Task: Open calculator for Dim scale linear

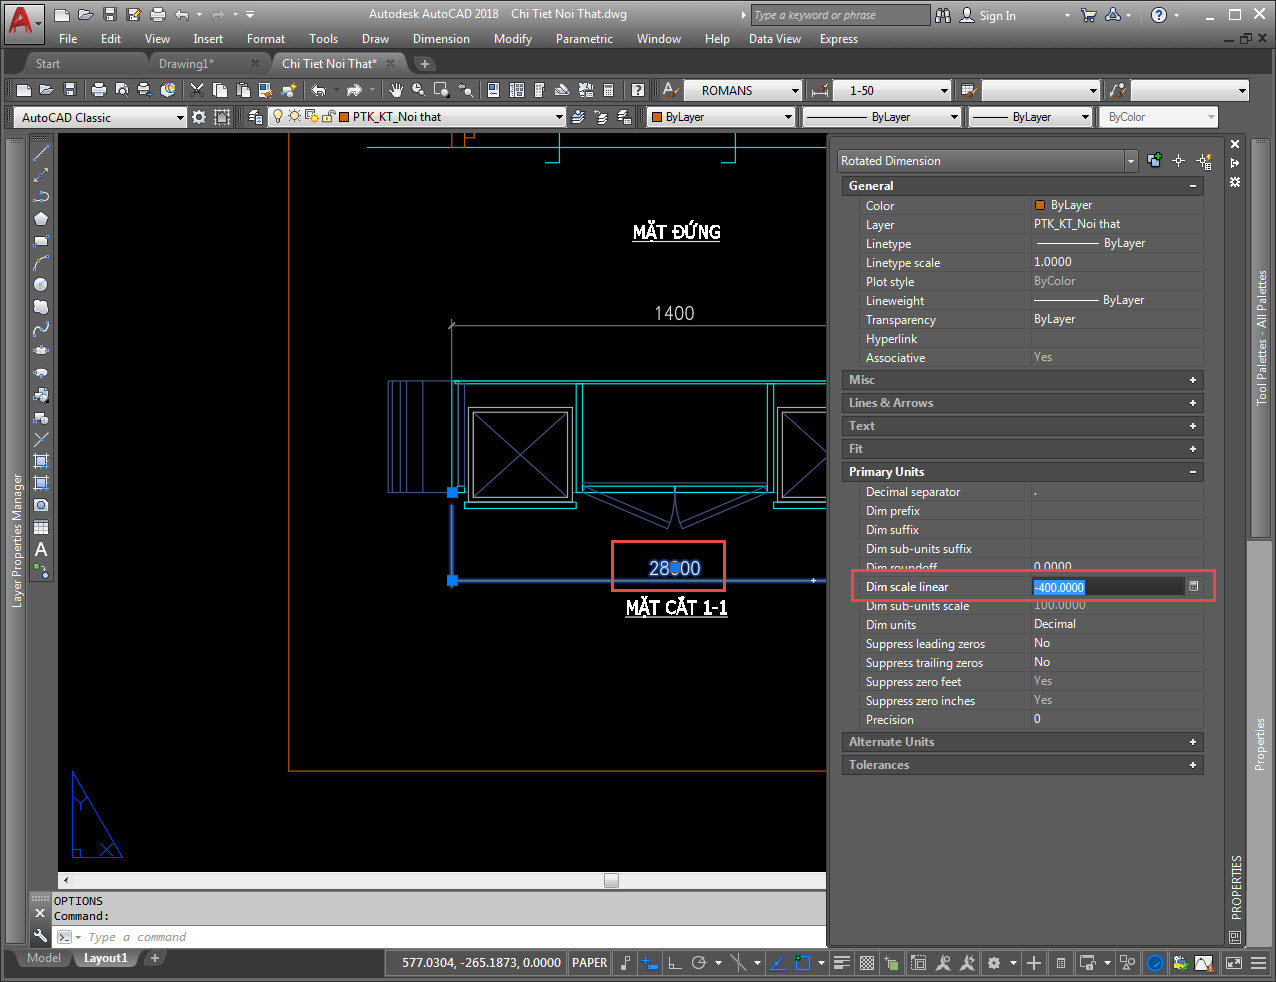Action: tap(1193, 587)
